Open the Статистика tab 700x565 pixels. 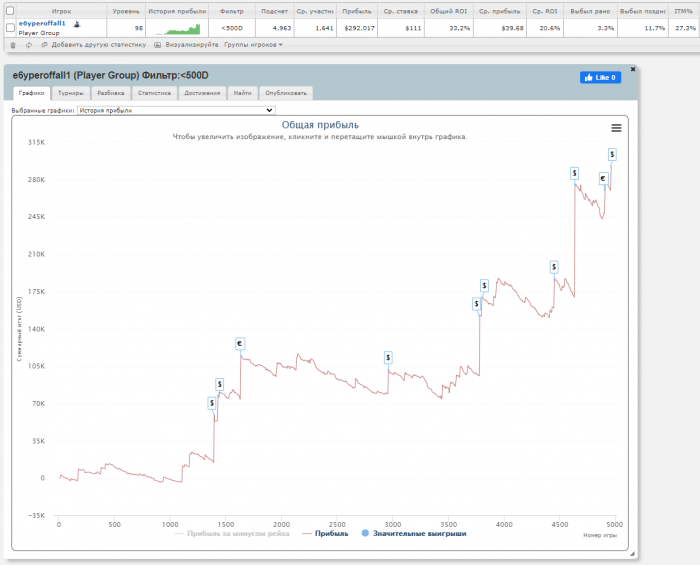click(x=154, y=93)
